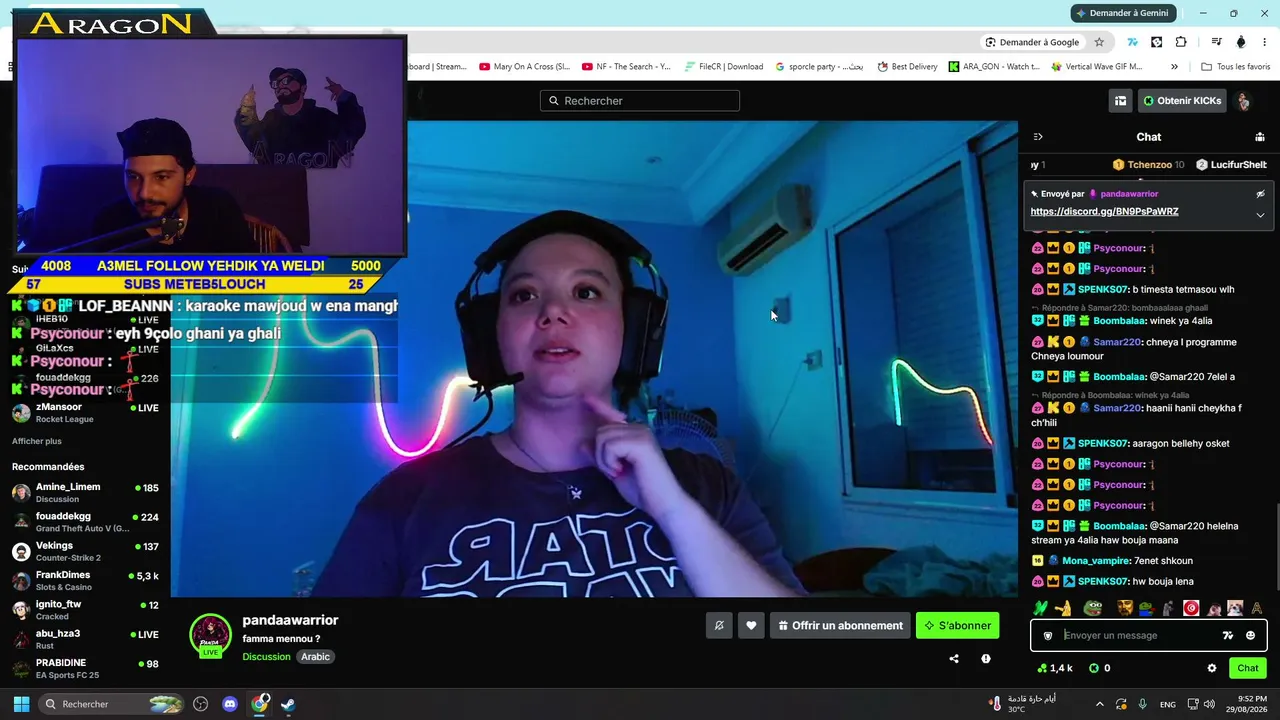This screenshot has width=1280, height=720.
Task: Click the channel points 1,4 k counter
Action: (x=1054, y=668)
